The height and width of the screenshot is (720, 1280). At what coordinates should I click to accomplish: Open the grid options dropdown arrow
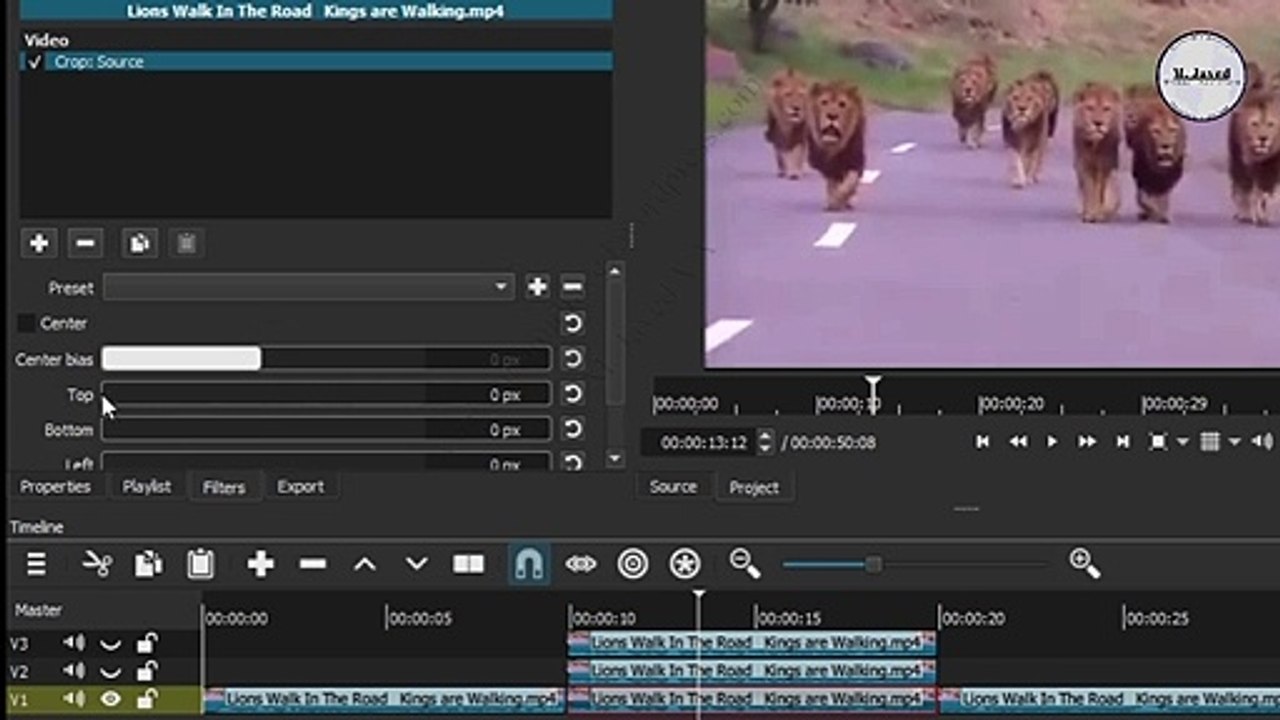click(1234, 441)
